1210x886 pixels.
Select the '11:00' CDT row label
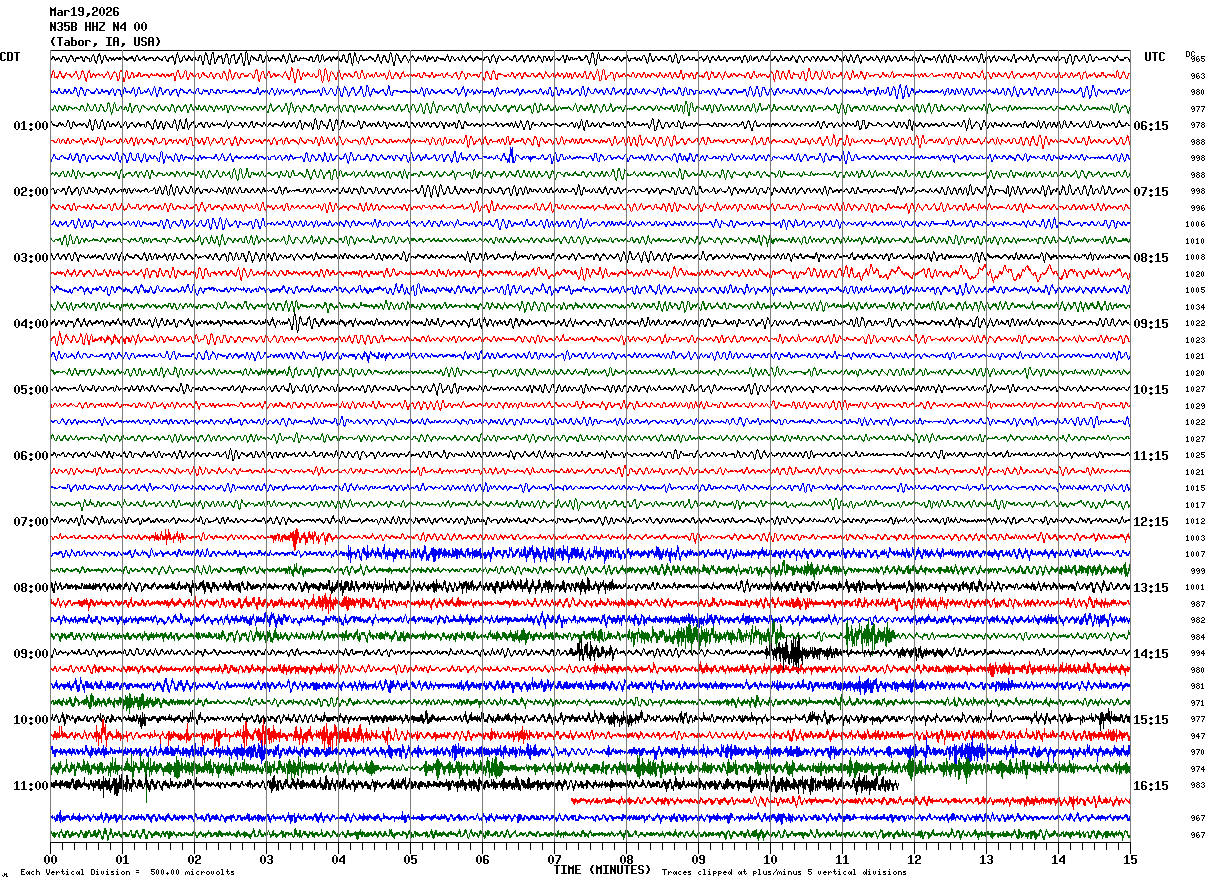(x=31, y=786)
